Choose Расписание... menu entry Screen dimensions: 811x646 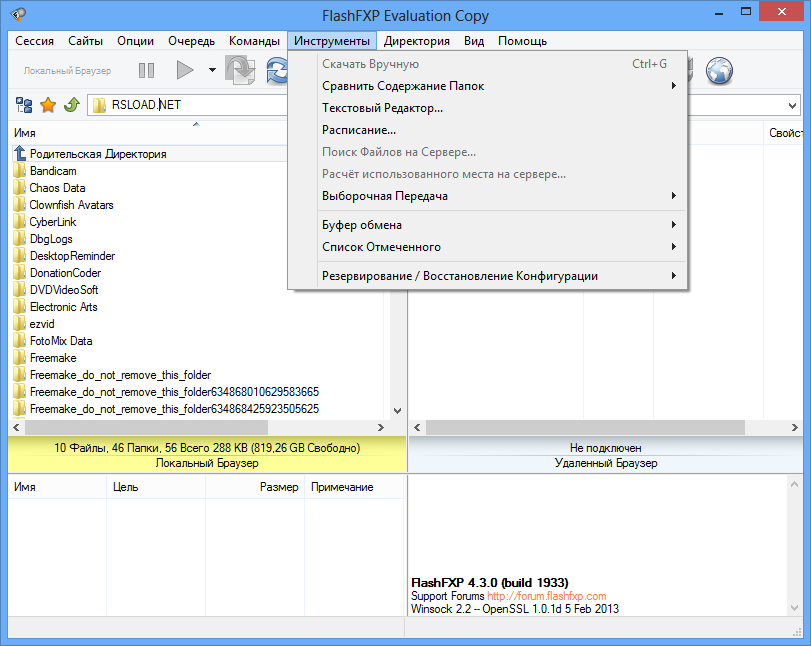[488, 130]
